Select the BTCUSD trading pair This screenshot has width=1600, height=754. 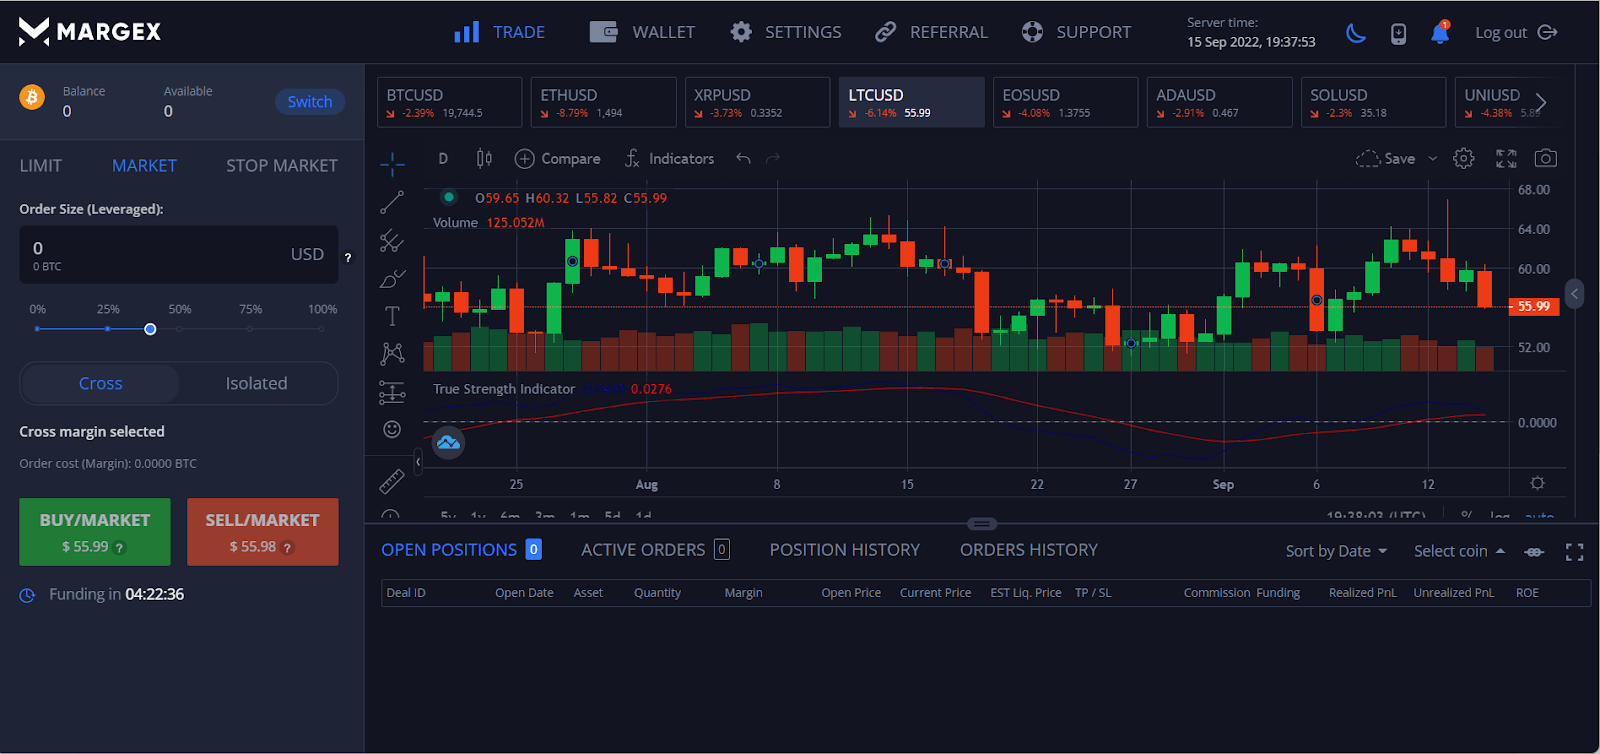coord(449,102)
